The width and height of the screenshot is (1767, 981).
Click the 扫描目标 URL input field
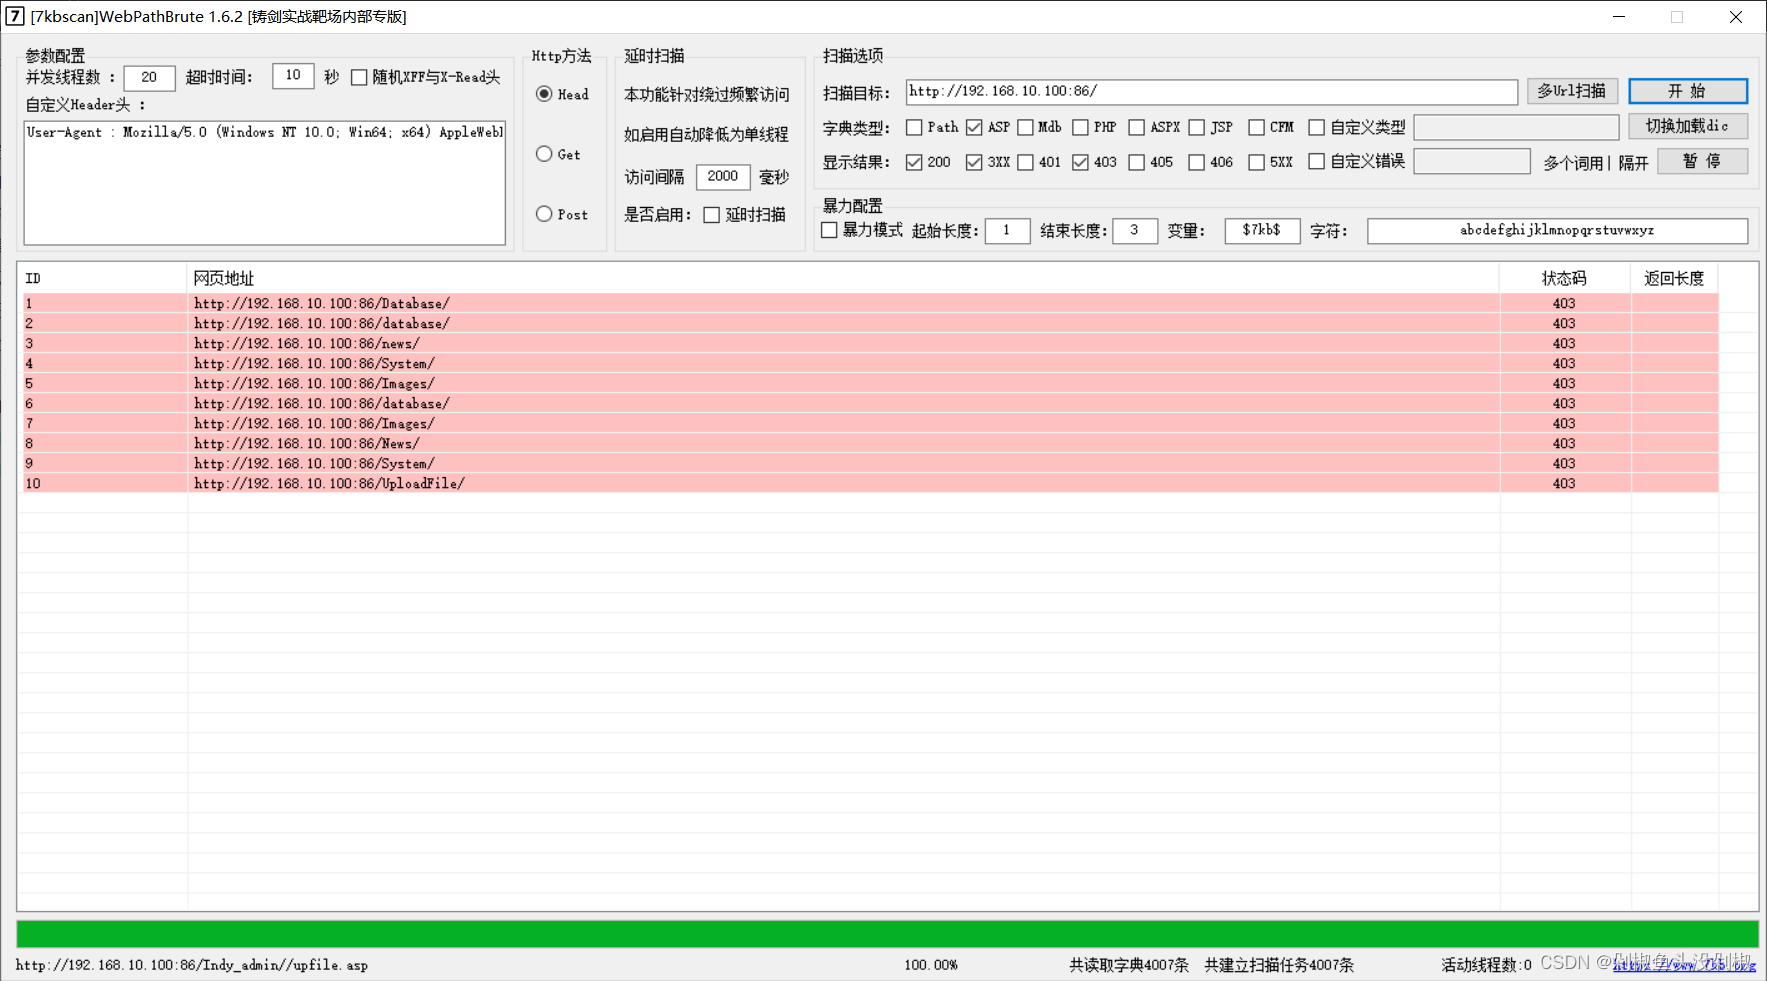(x=1211, y=91)
